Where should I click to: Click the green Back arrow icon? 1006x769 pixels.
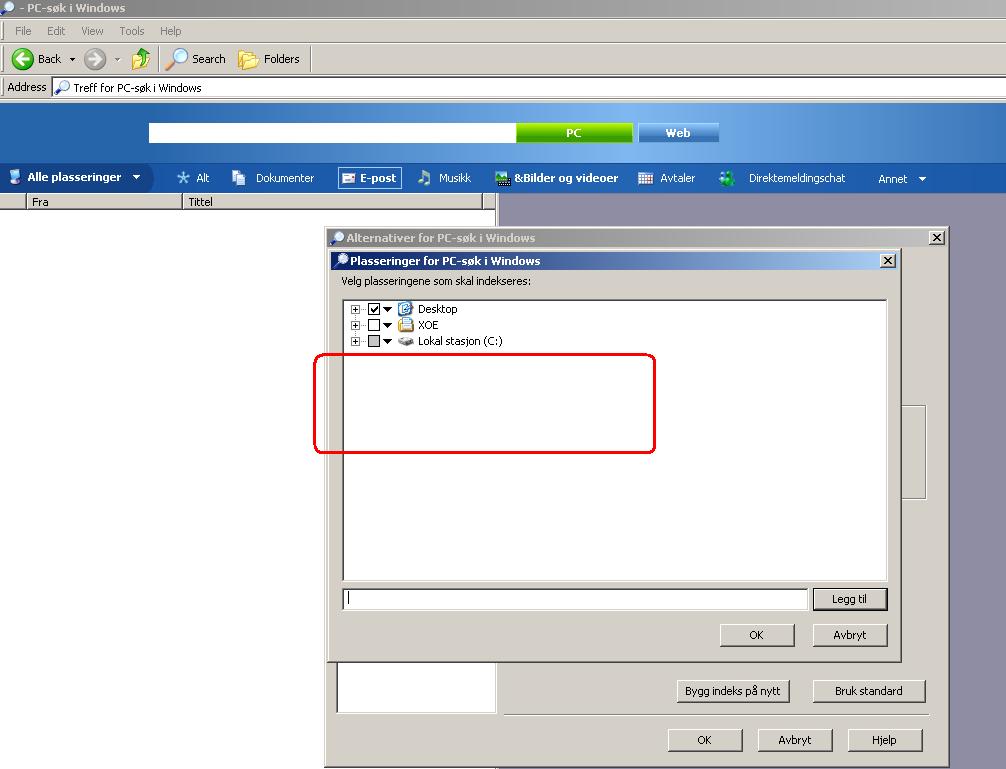tap(22, 59)
